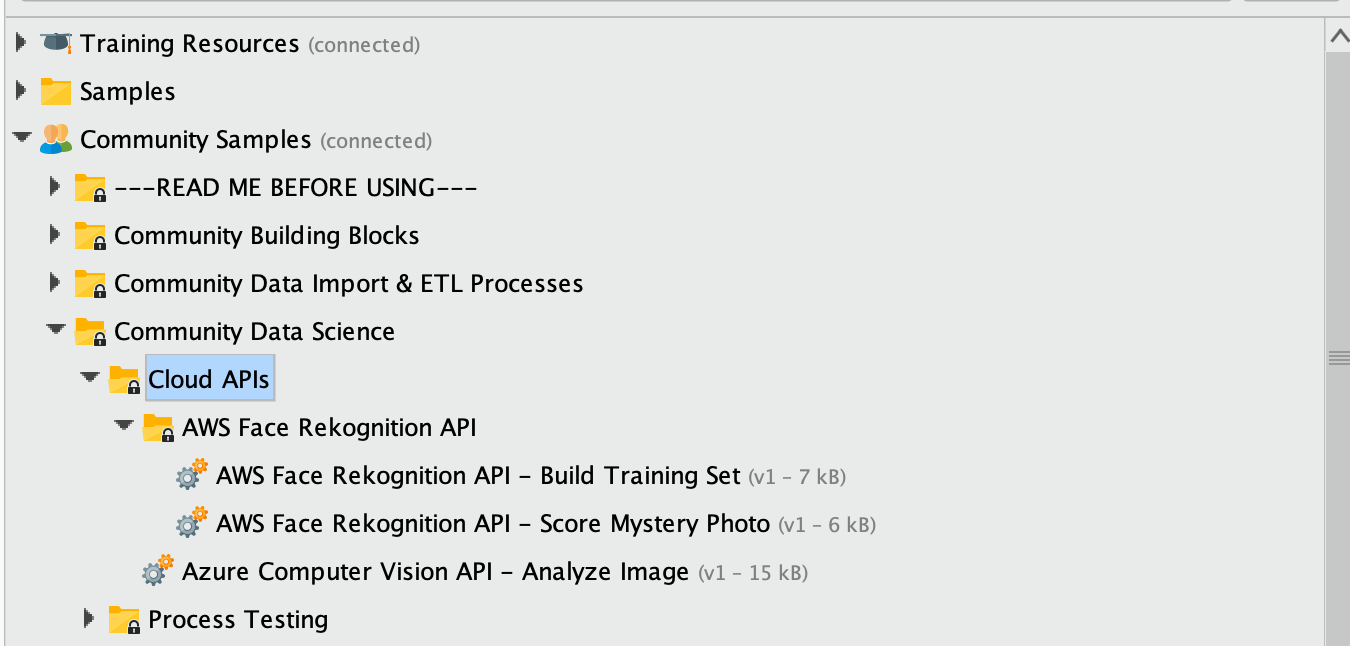Collapse the Cloud APIs folder
The image size is (1350, 646).
(90, 379)
